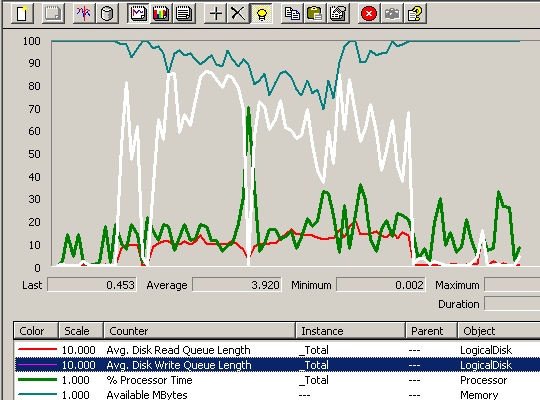540x400 pixels.
Task: Click the red line color swatch row
Action: click(277, 350)
